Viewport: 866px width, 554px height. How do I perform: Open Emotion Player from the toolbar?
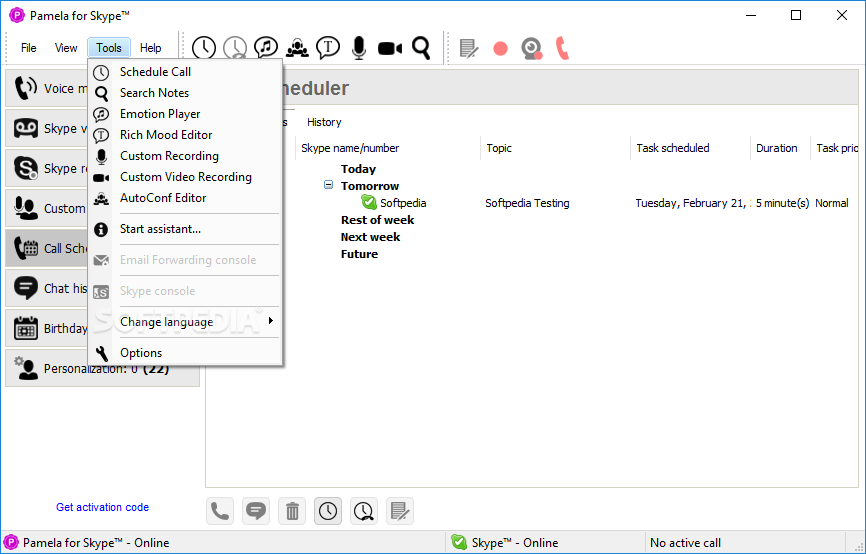pos(266,48)
